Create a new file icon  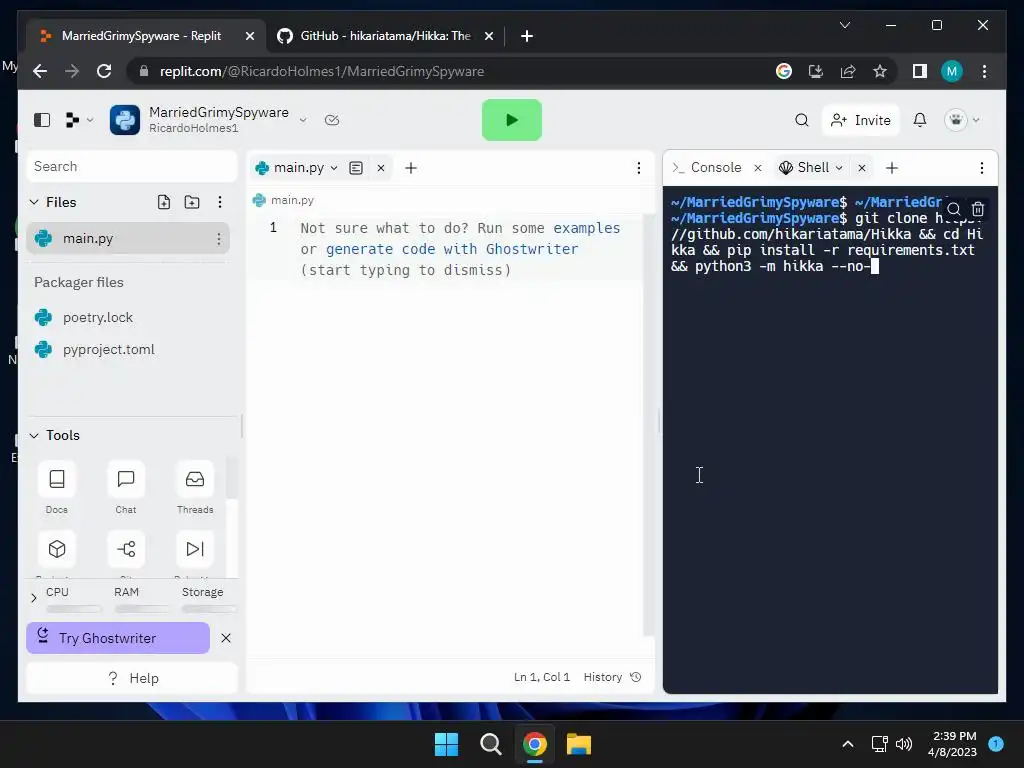[x=164, y=202]
